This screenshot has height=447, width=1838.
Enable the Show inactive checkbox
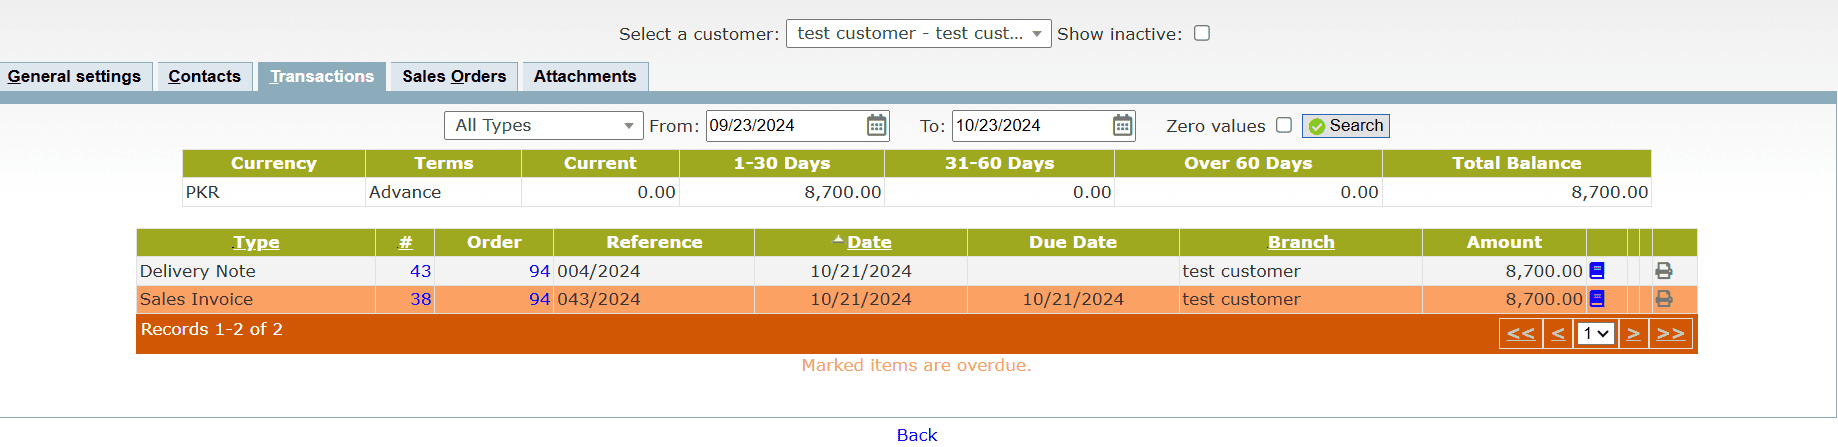(1202, 33)
